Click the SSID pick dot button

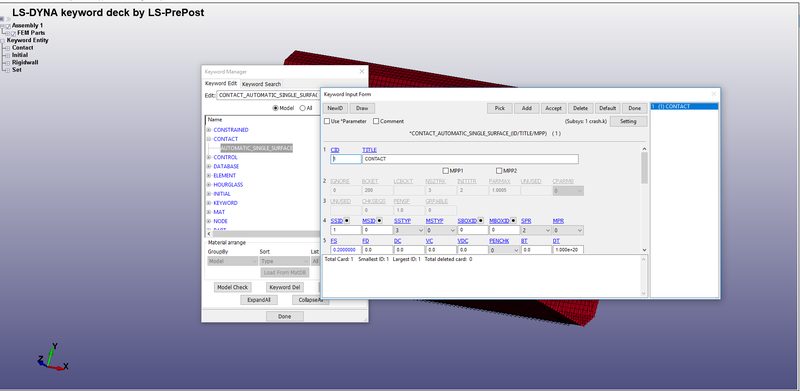click(347, 221)
